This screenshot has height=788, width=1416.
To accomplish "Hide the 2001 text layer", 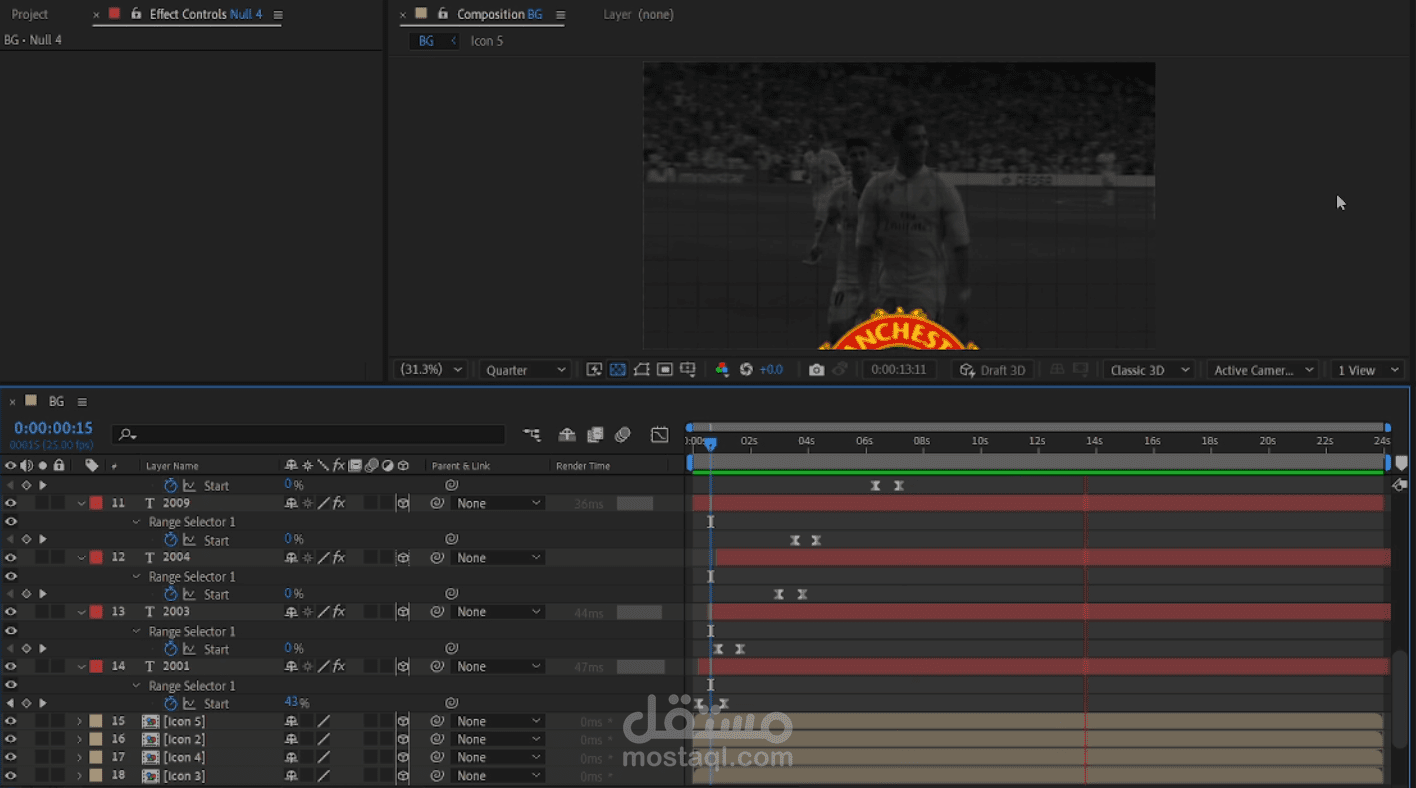I will click(x=11, y=667).
